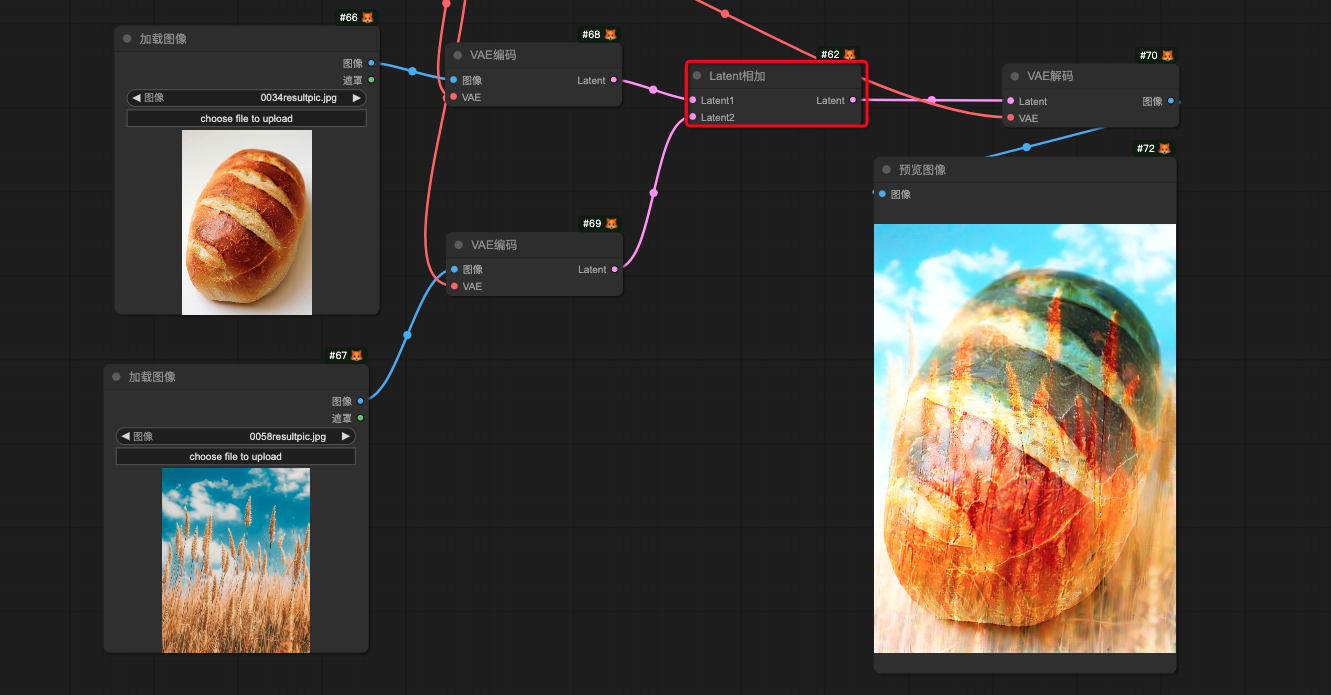Image resolution: width=1331 pixels, height=695 pixels.
Task: Click the VAE input port of VAE编码 #69
Action: (x=453, y=286)
